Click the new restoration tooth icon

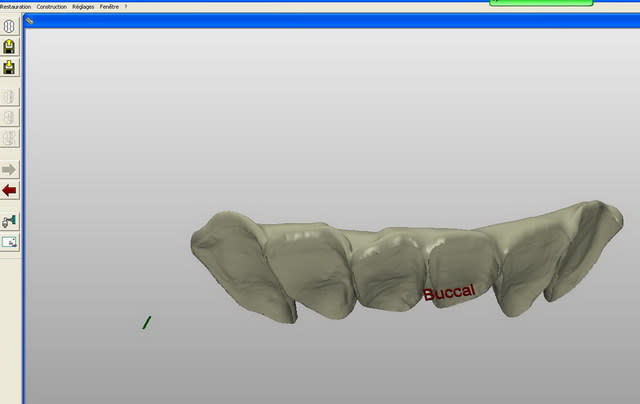point(10,26)
